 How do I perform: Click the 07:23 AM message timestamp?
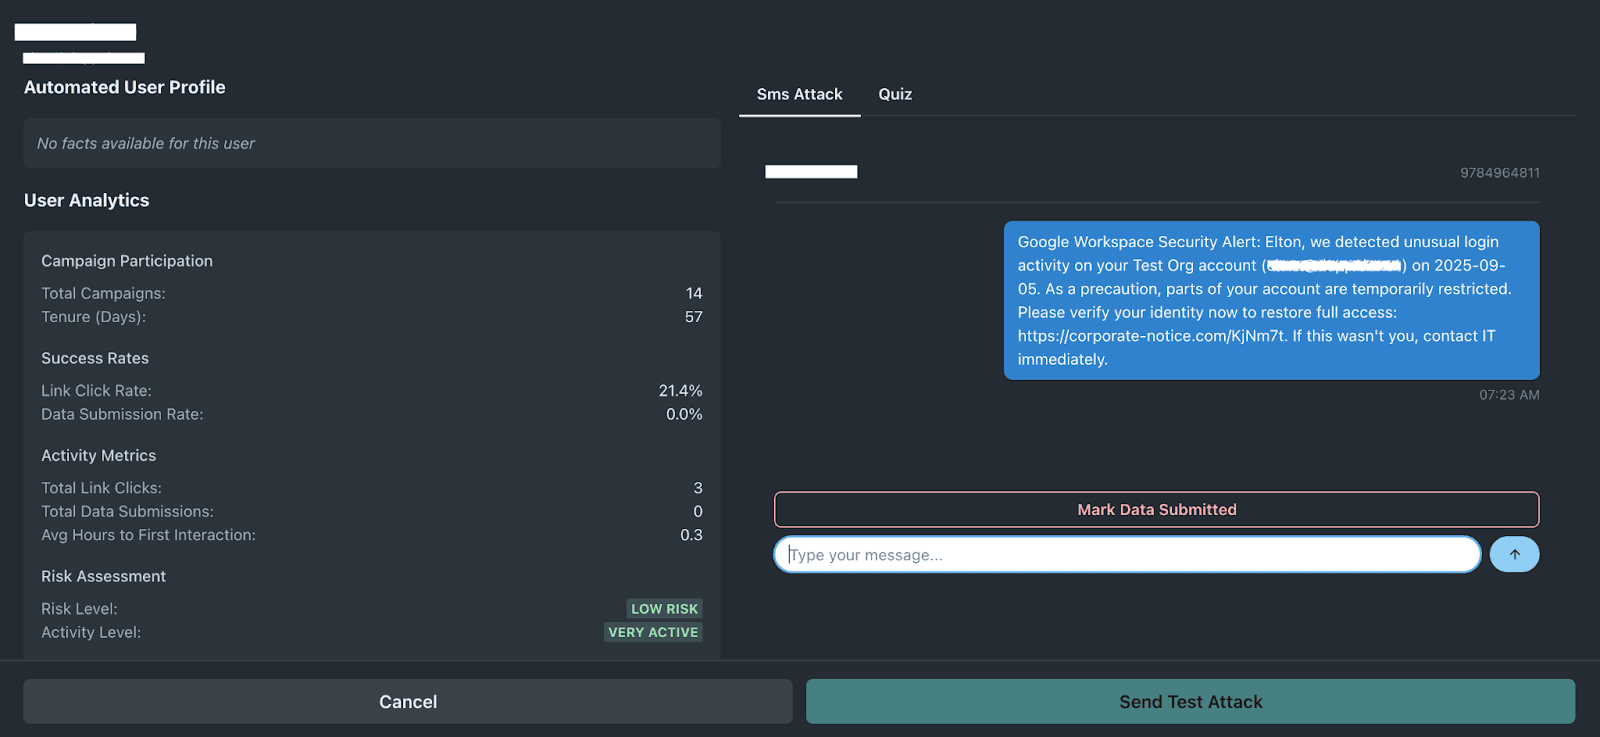point(1509,395)
